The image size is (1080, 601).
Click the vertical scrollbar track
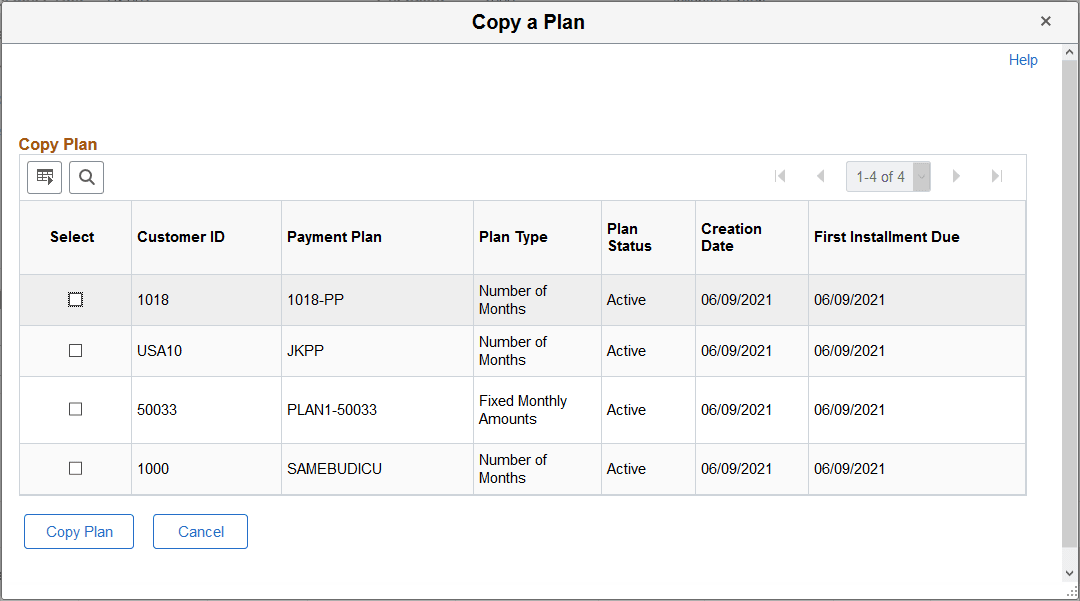pos(1070,300)
